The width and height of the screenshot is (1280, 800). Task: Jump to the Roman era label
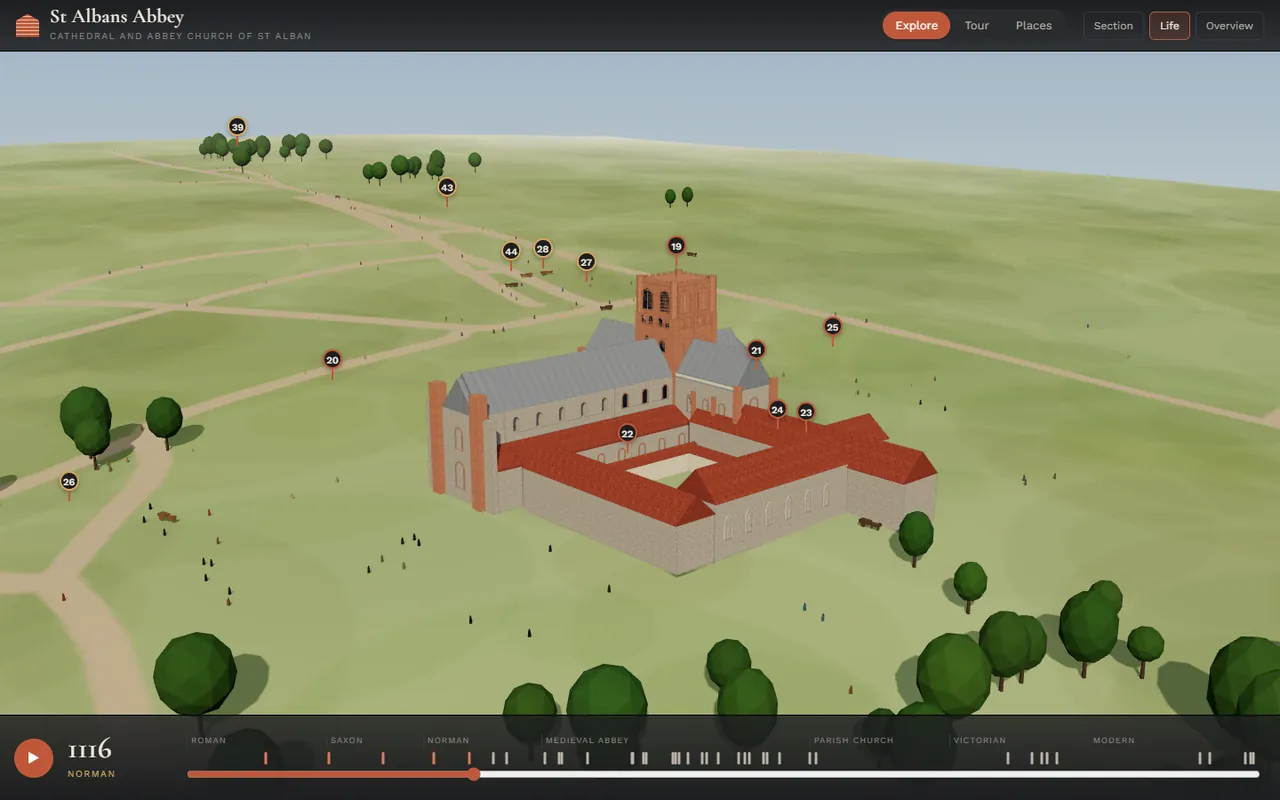(209, 740)
